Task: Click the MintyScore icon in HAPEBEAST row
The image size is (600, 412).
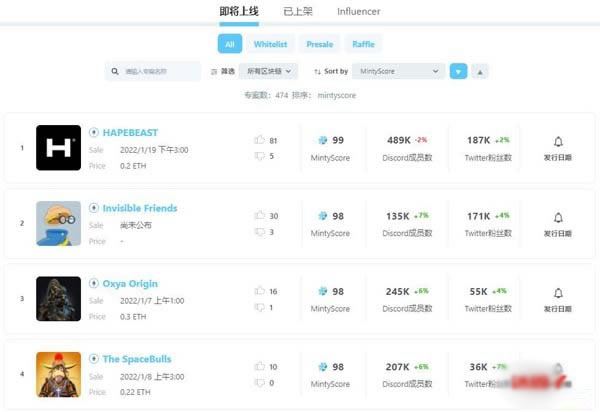Action: pos(323,141)
